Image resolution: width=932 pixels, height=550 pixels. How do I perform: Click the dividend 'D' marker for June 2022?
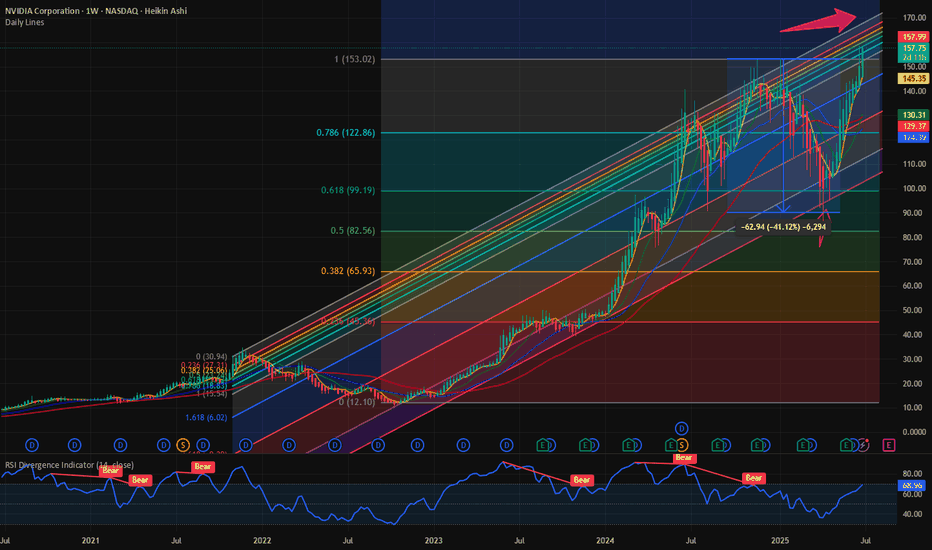pyautogui.click(x=335, y=445)
